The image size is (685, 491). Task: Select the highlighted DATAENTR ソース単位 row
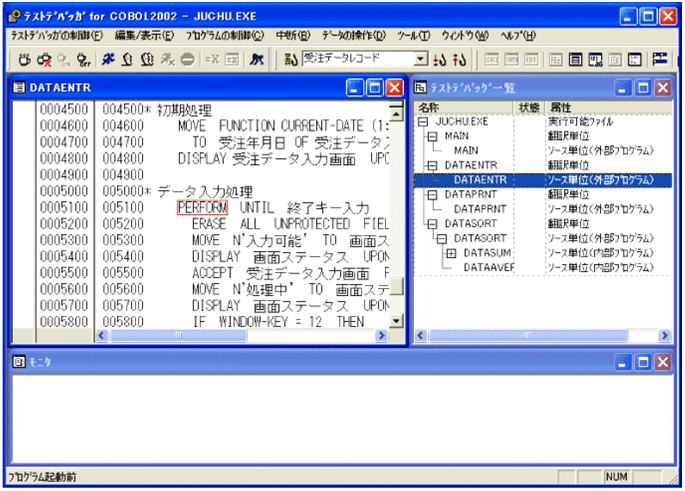coord(543,180)
